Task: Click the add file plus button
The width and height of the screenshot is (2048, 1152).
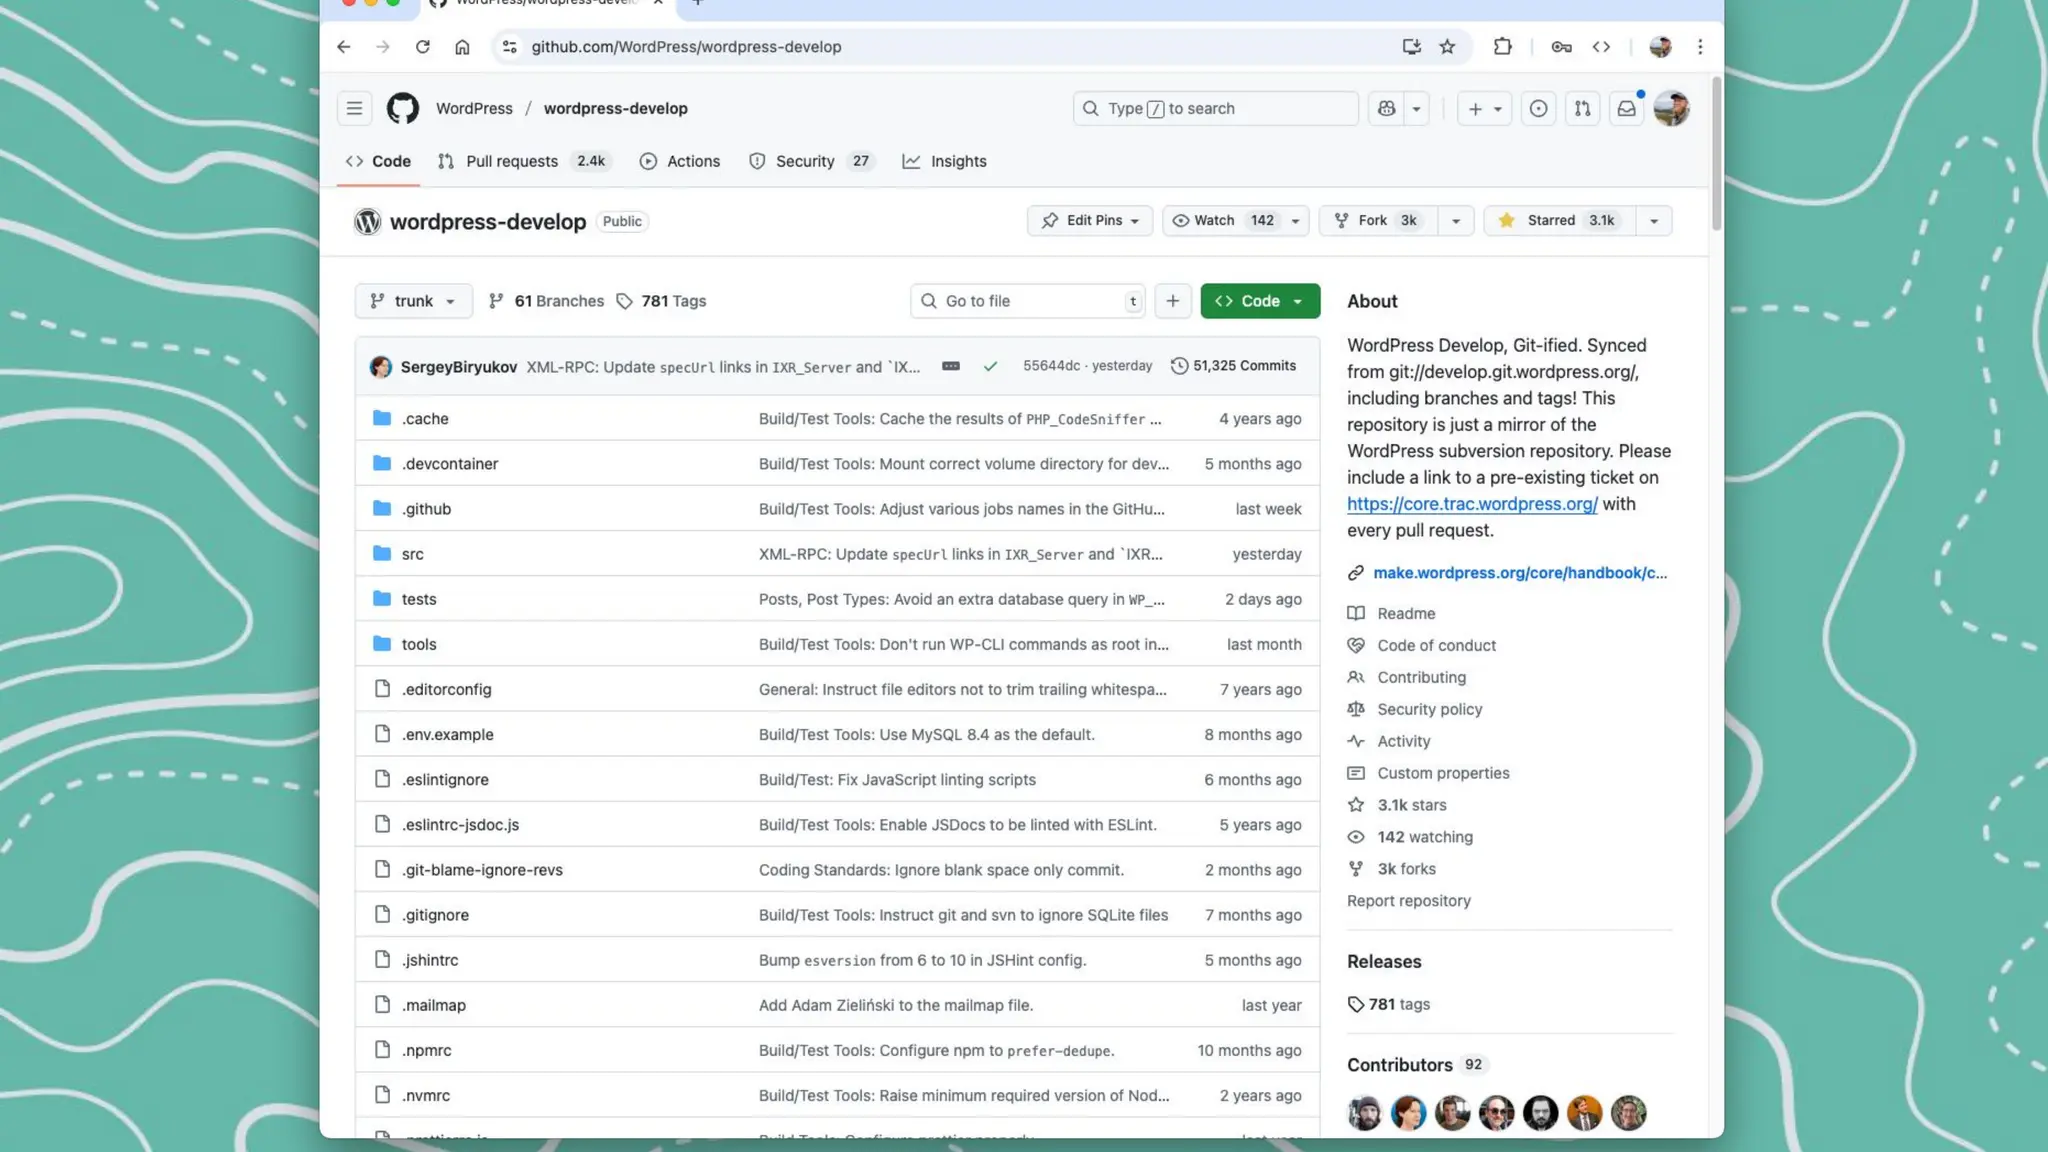Action: point(1172,301)
